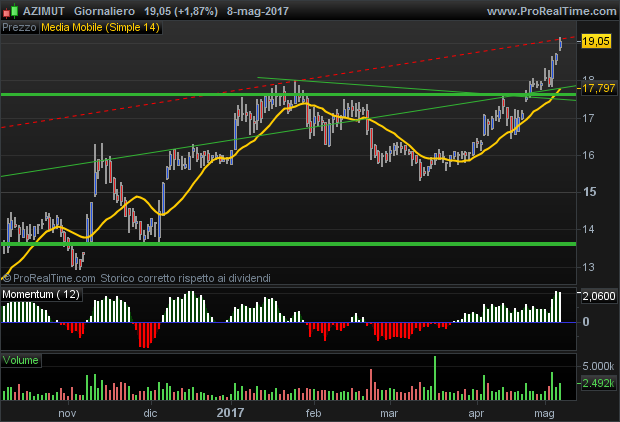Viewport: 620px width, 422px height.
Task: Click the 2.492k volume value tag
Action: (599, 383)
